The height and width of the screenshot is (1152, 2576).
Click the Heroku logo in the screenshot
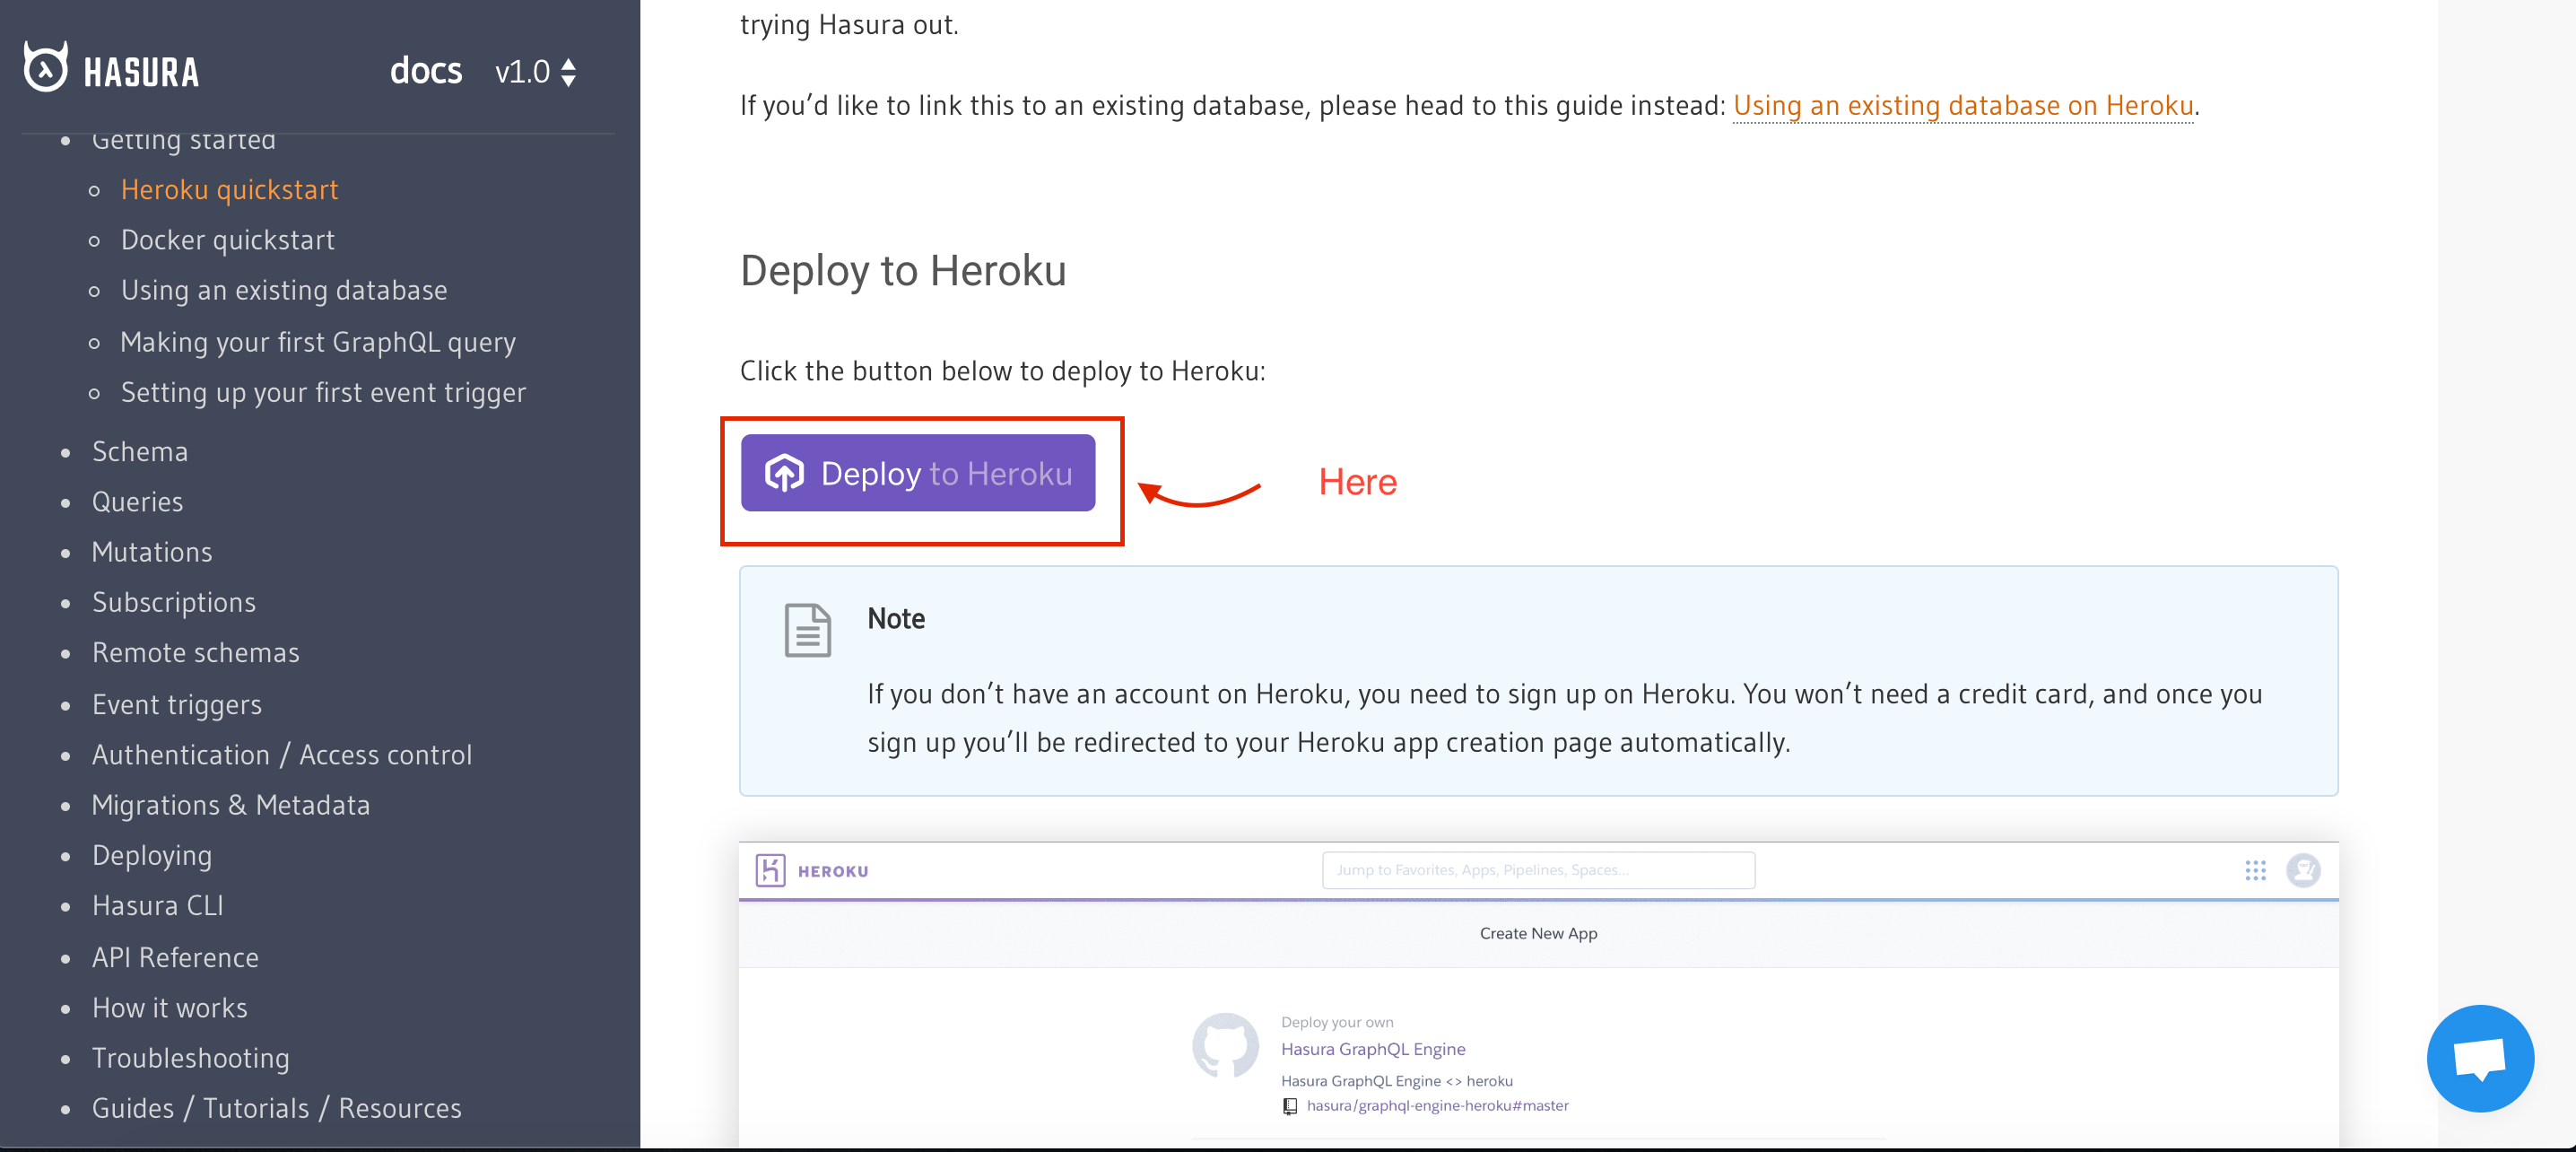(x=810, y=870)
